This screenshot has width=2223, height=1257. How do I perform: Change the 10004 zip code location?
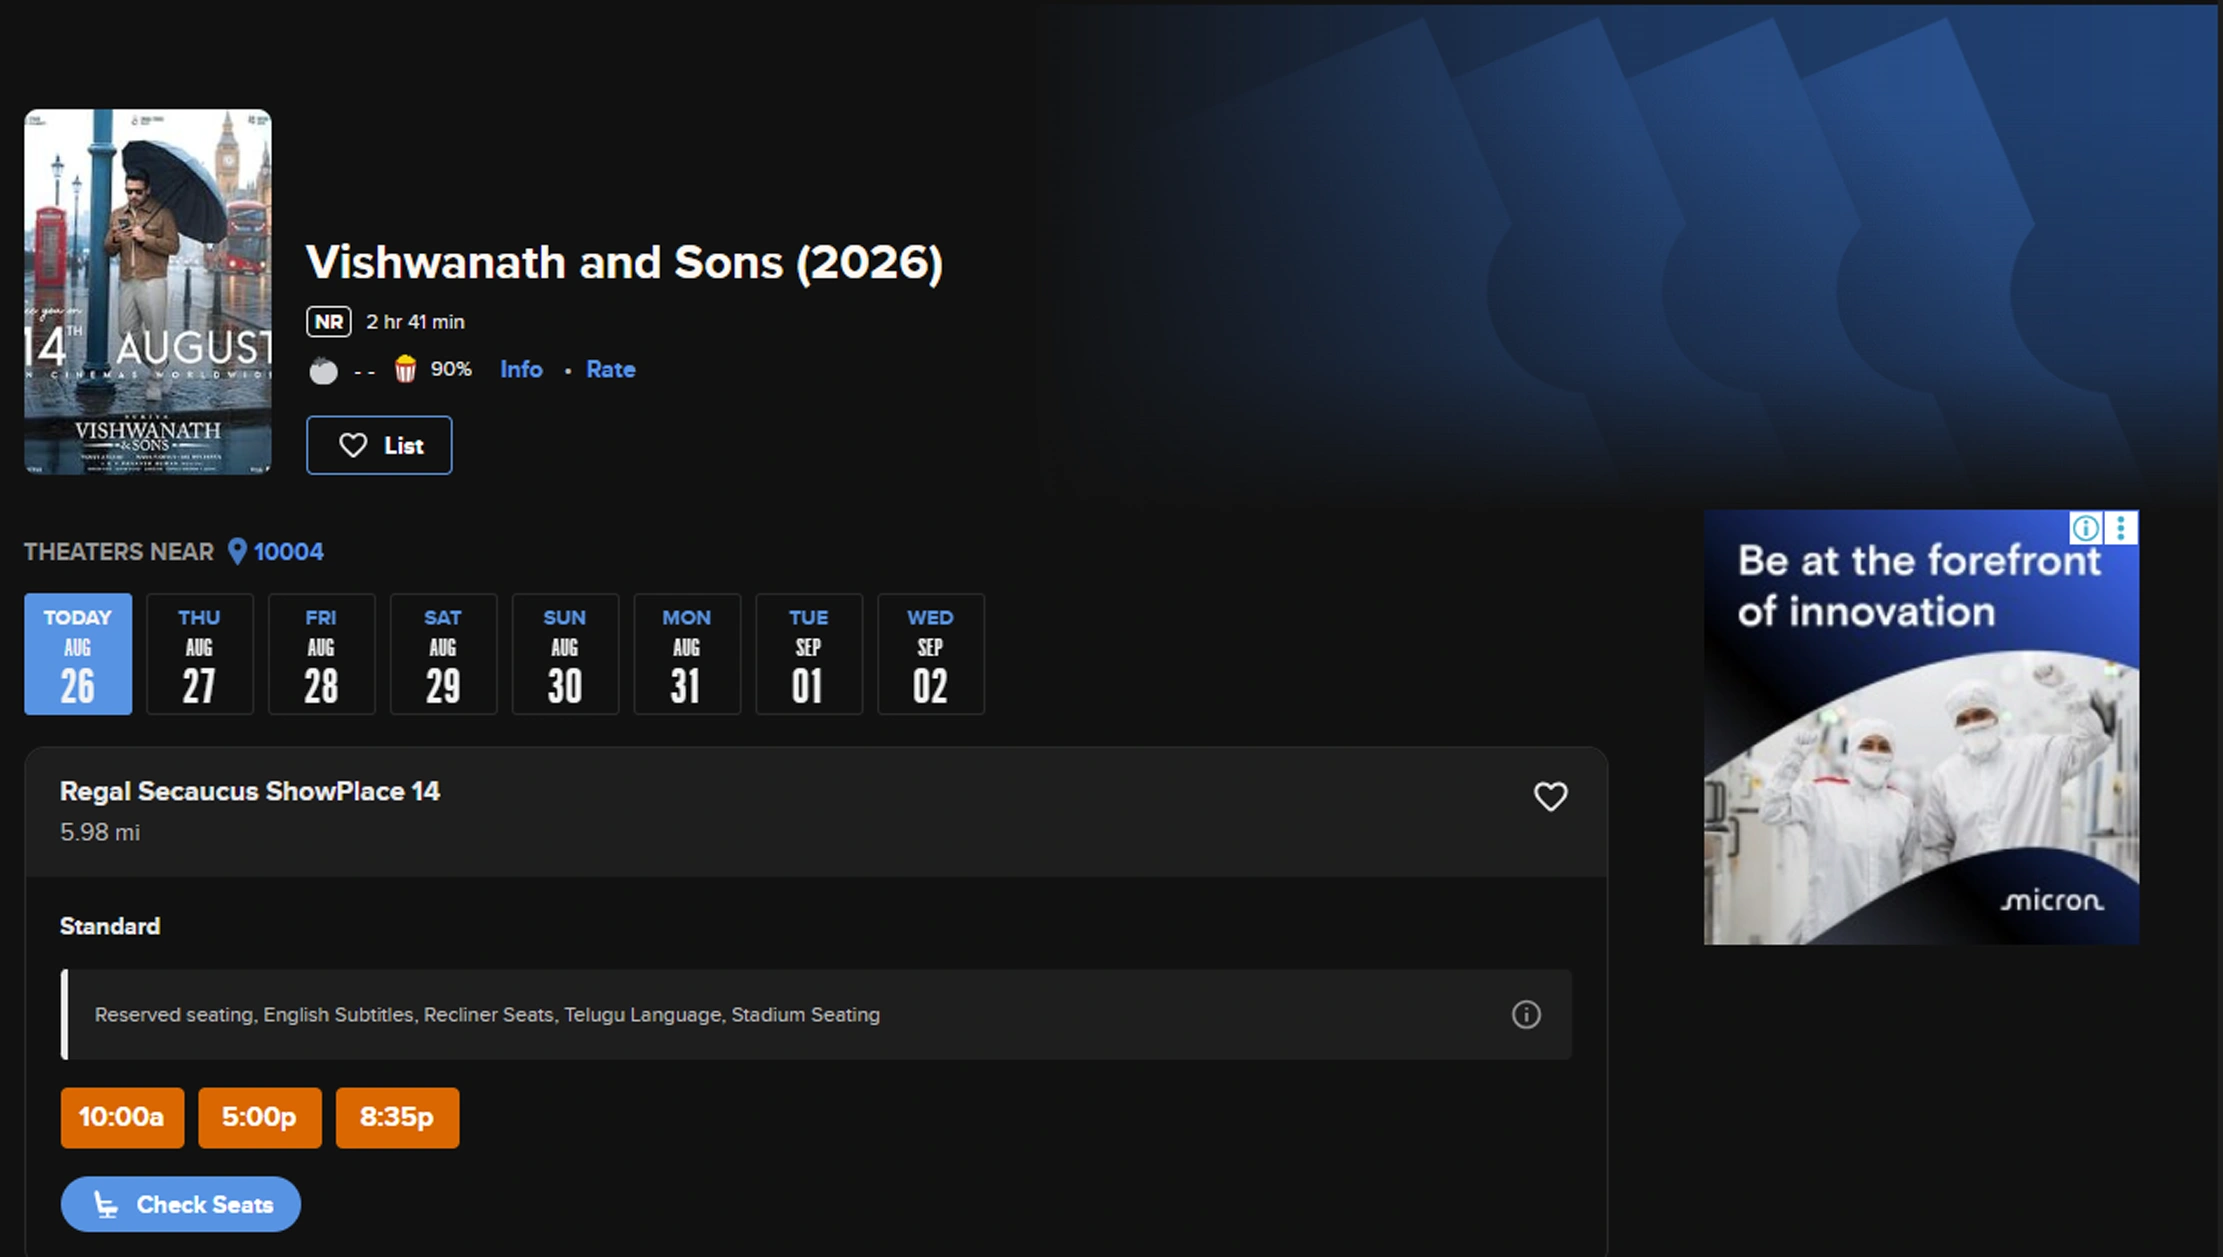288,552
